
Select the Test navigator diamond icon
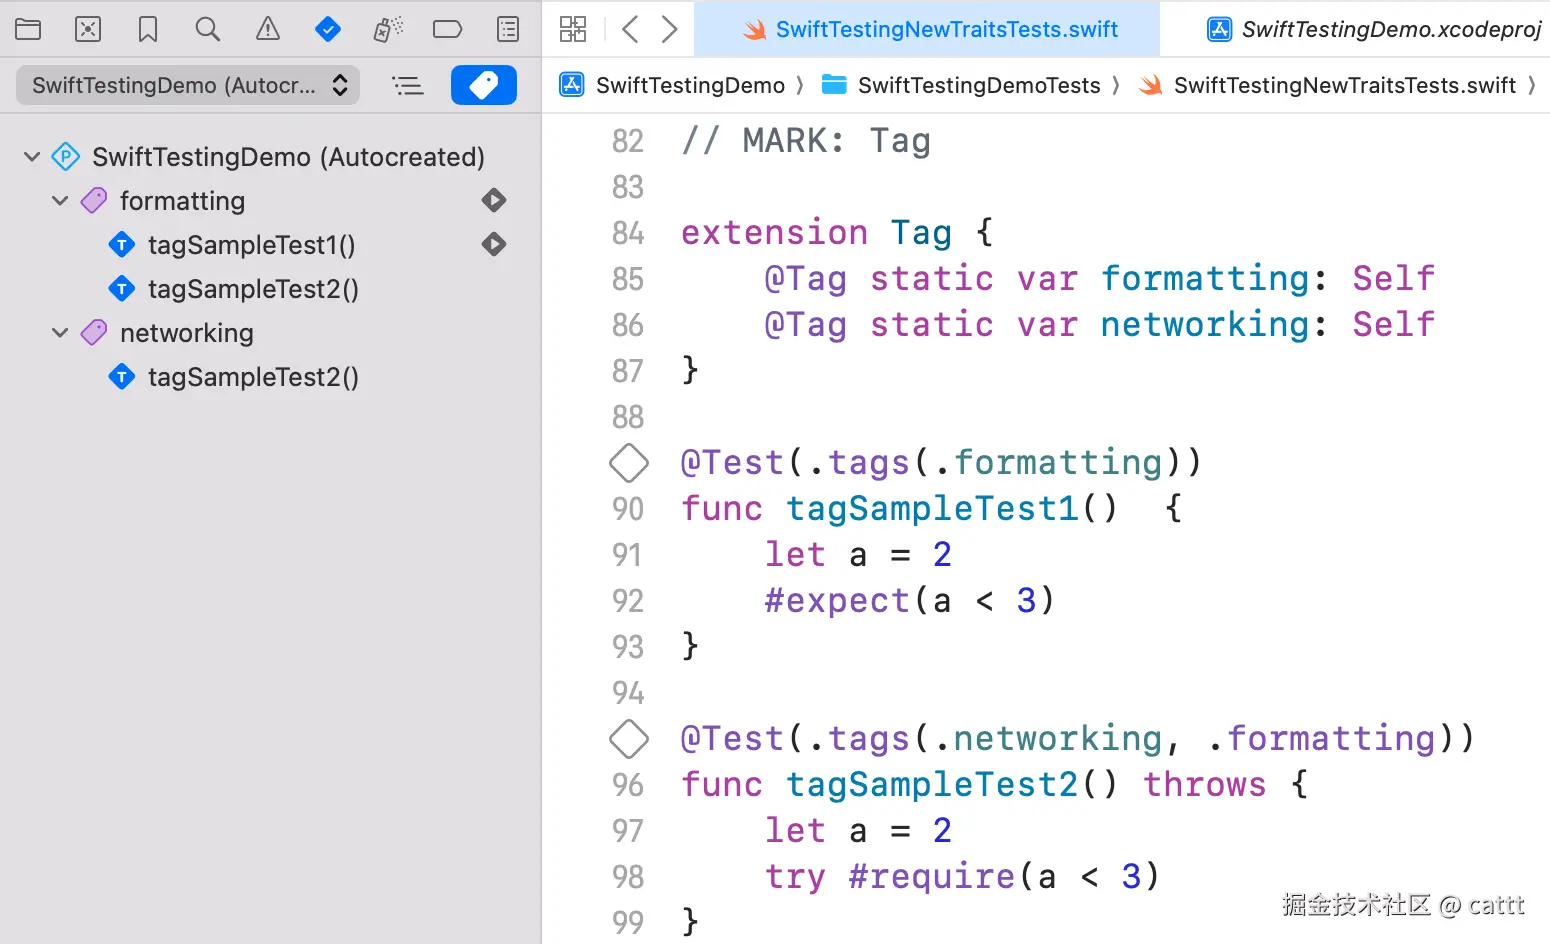point(328,29)
